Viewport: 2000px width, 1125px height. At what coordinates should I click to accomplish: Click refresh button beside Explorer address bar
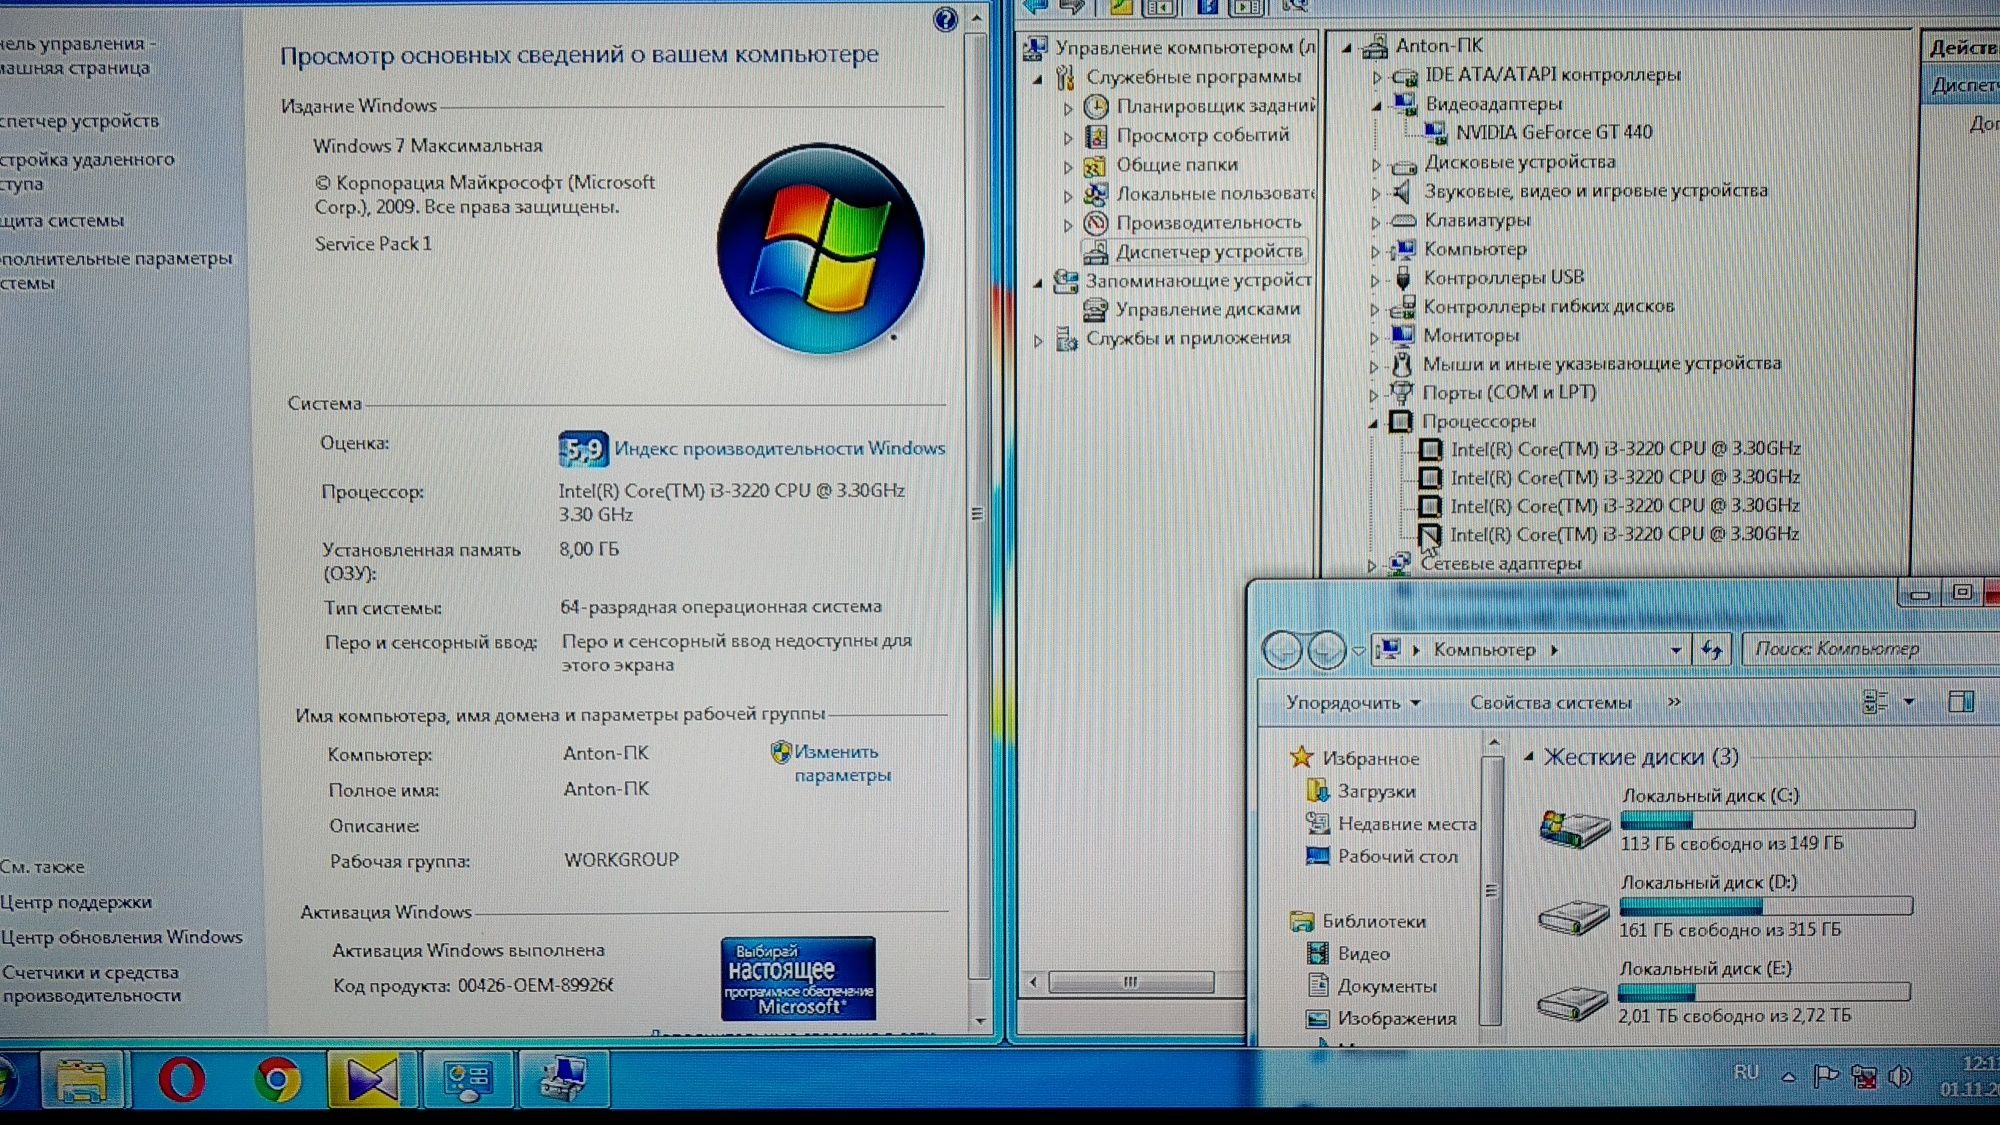1712,650
